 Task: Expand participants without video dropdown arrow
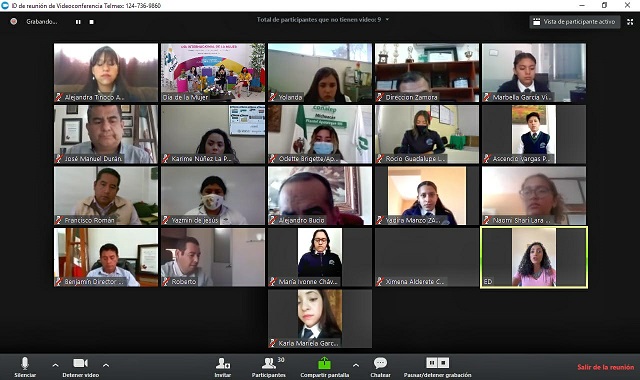click(387, 19)
